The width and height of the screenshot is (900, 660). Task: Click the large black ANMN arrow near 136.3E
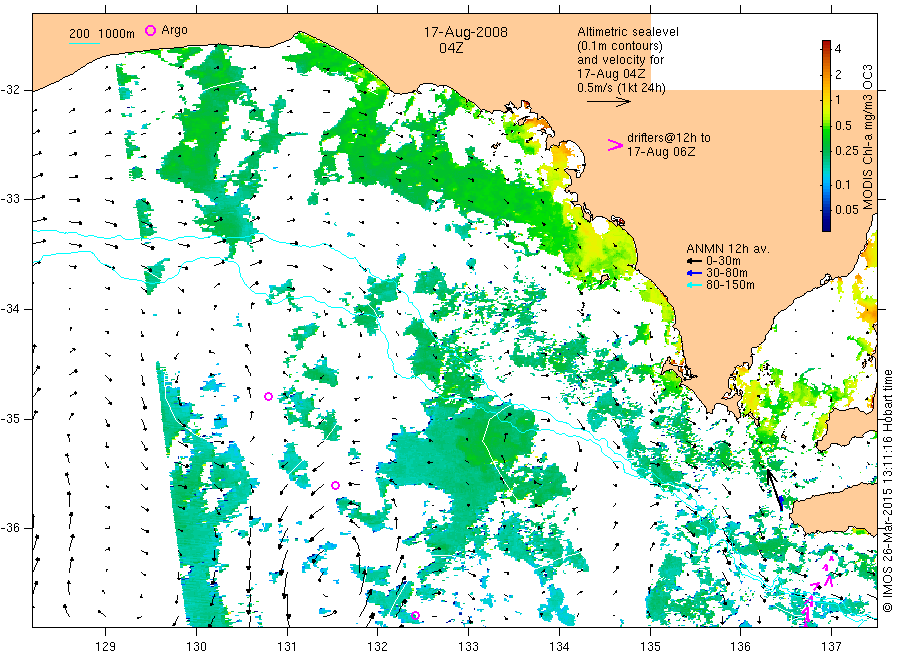775,489
